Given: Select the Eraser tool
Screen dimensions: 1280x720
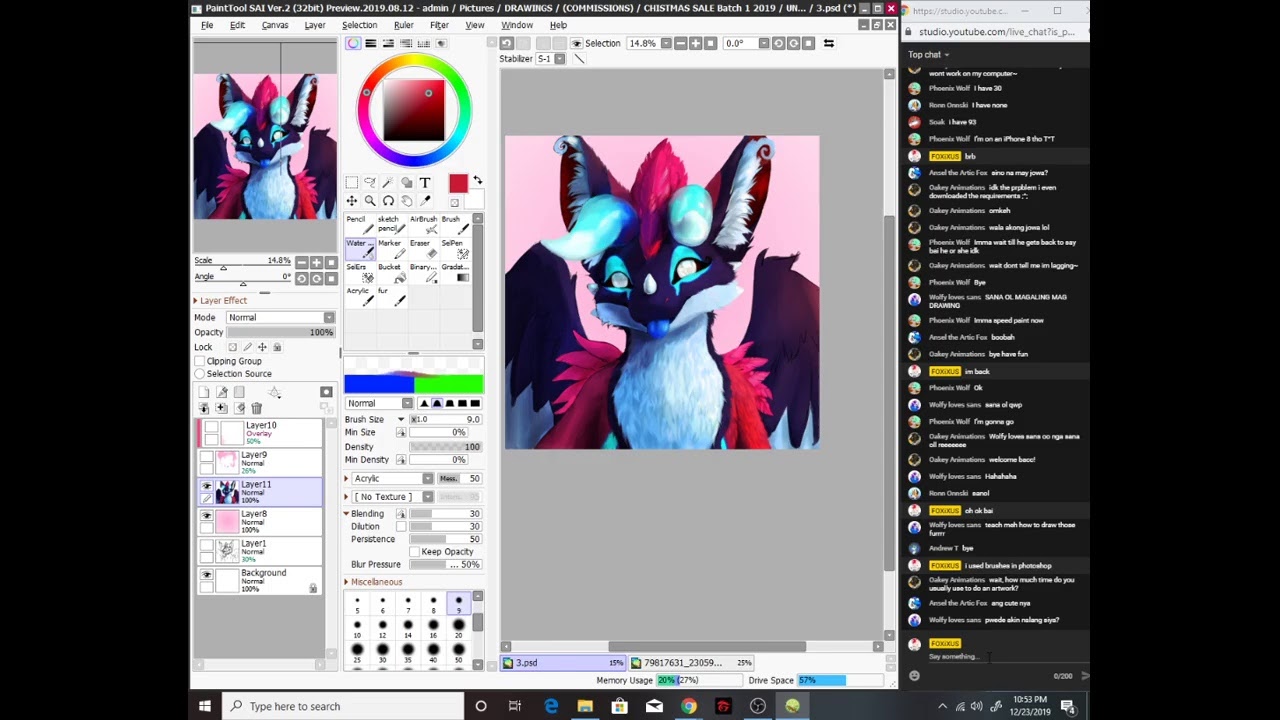Looking at the screenshot, I should pos(422,248).
